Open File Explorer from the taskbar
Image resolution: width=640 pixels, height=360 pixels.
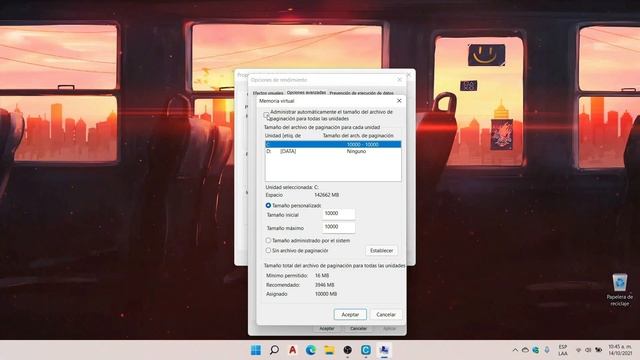[329, 350]
